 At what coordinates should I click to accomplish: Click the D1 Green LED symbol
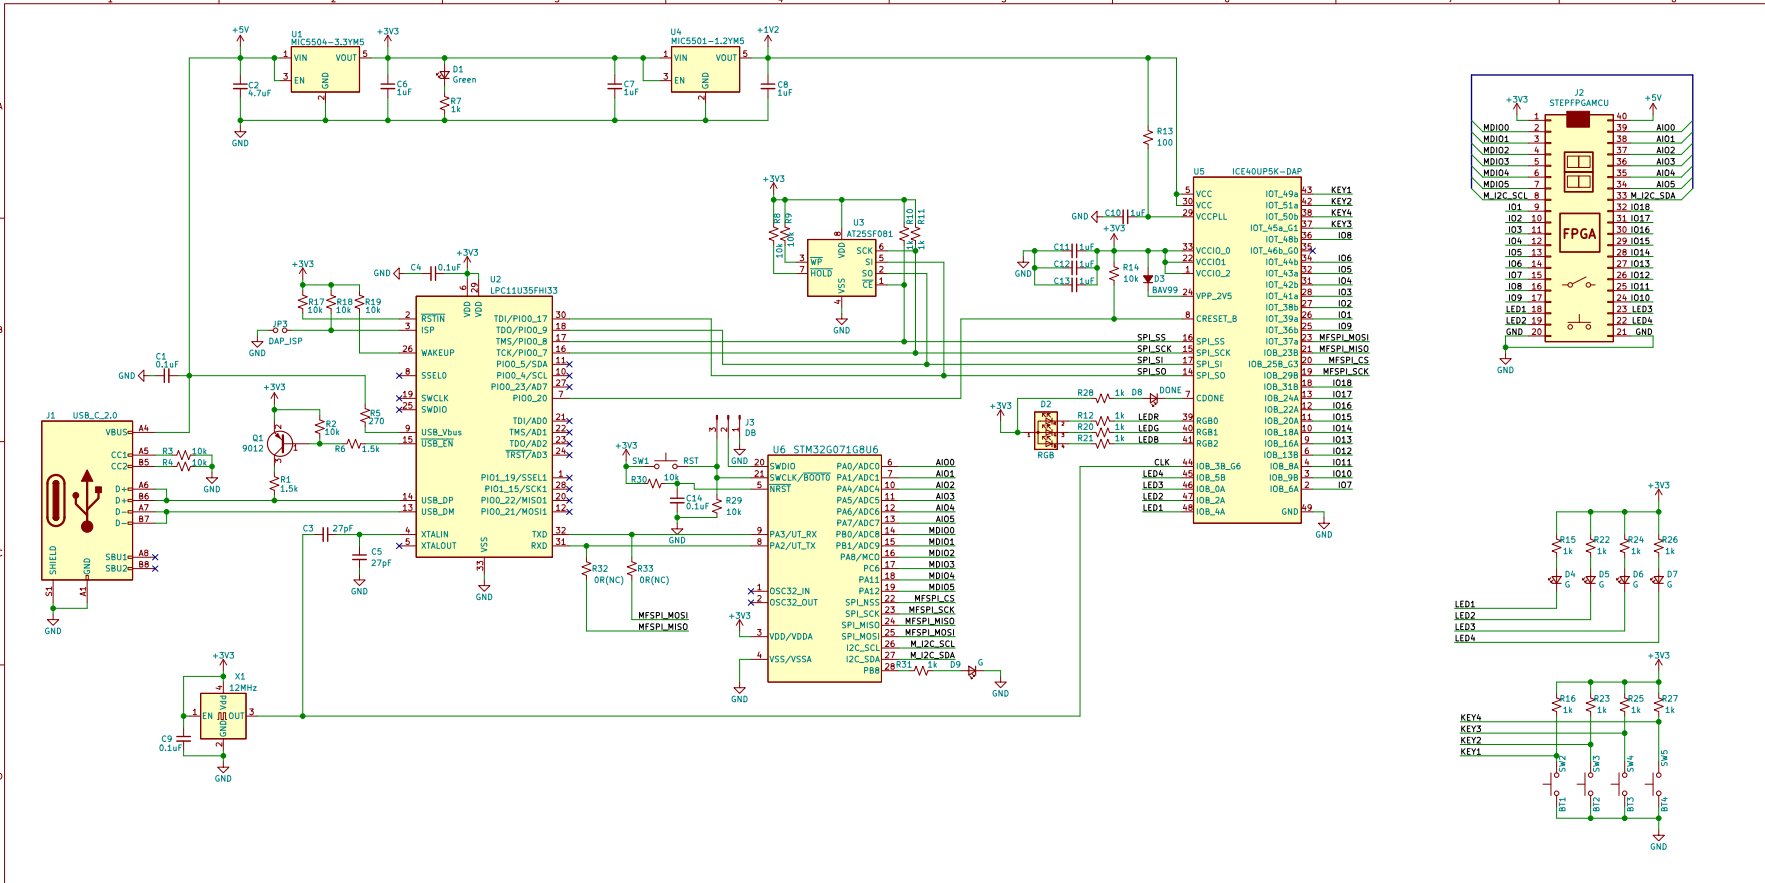(444, 75)
